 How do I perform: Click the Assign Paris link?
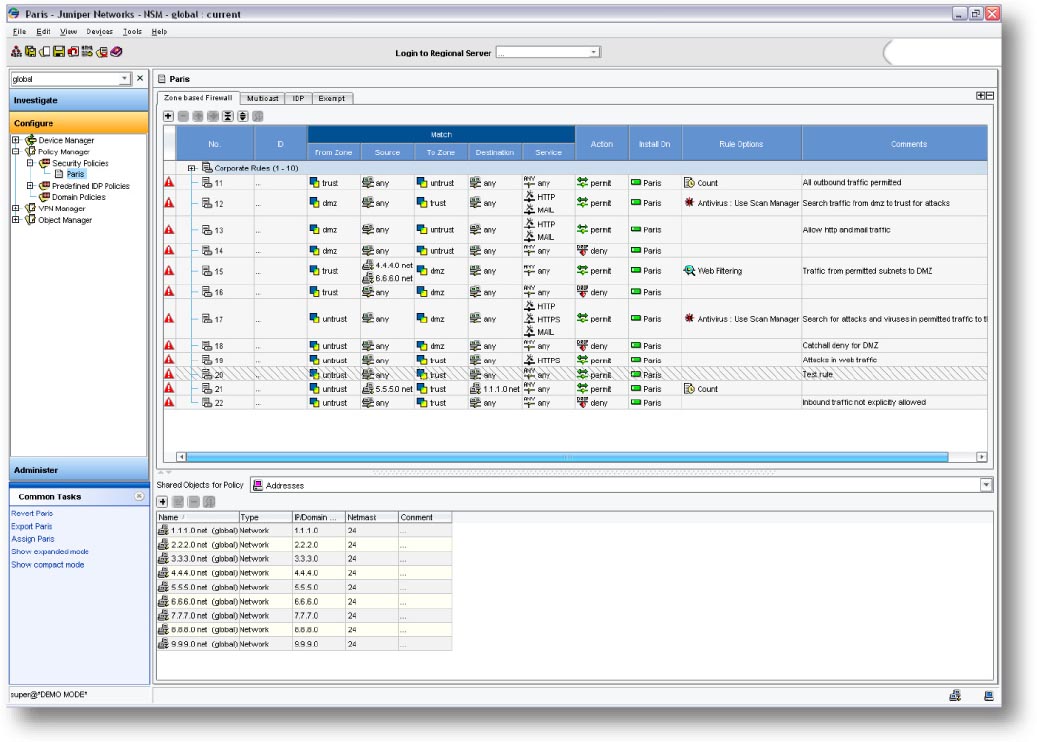(33, 539)
